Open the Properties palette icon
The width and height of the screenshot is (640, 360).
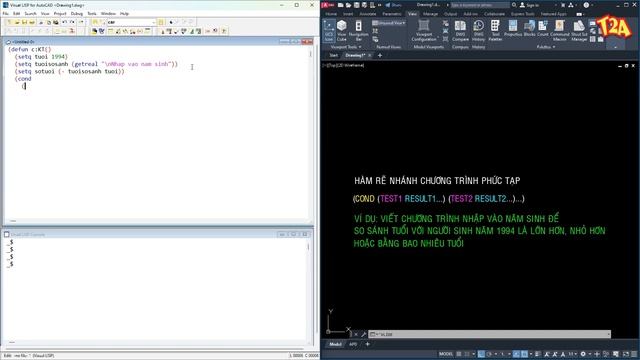point(513,29)
